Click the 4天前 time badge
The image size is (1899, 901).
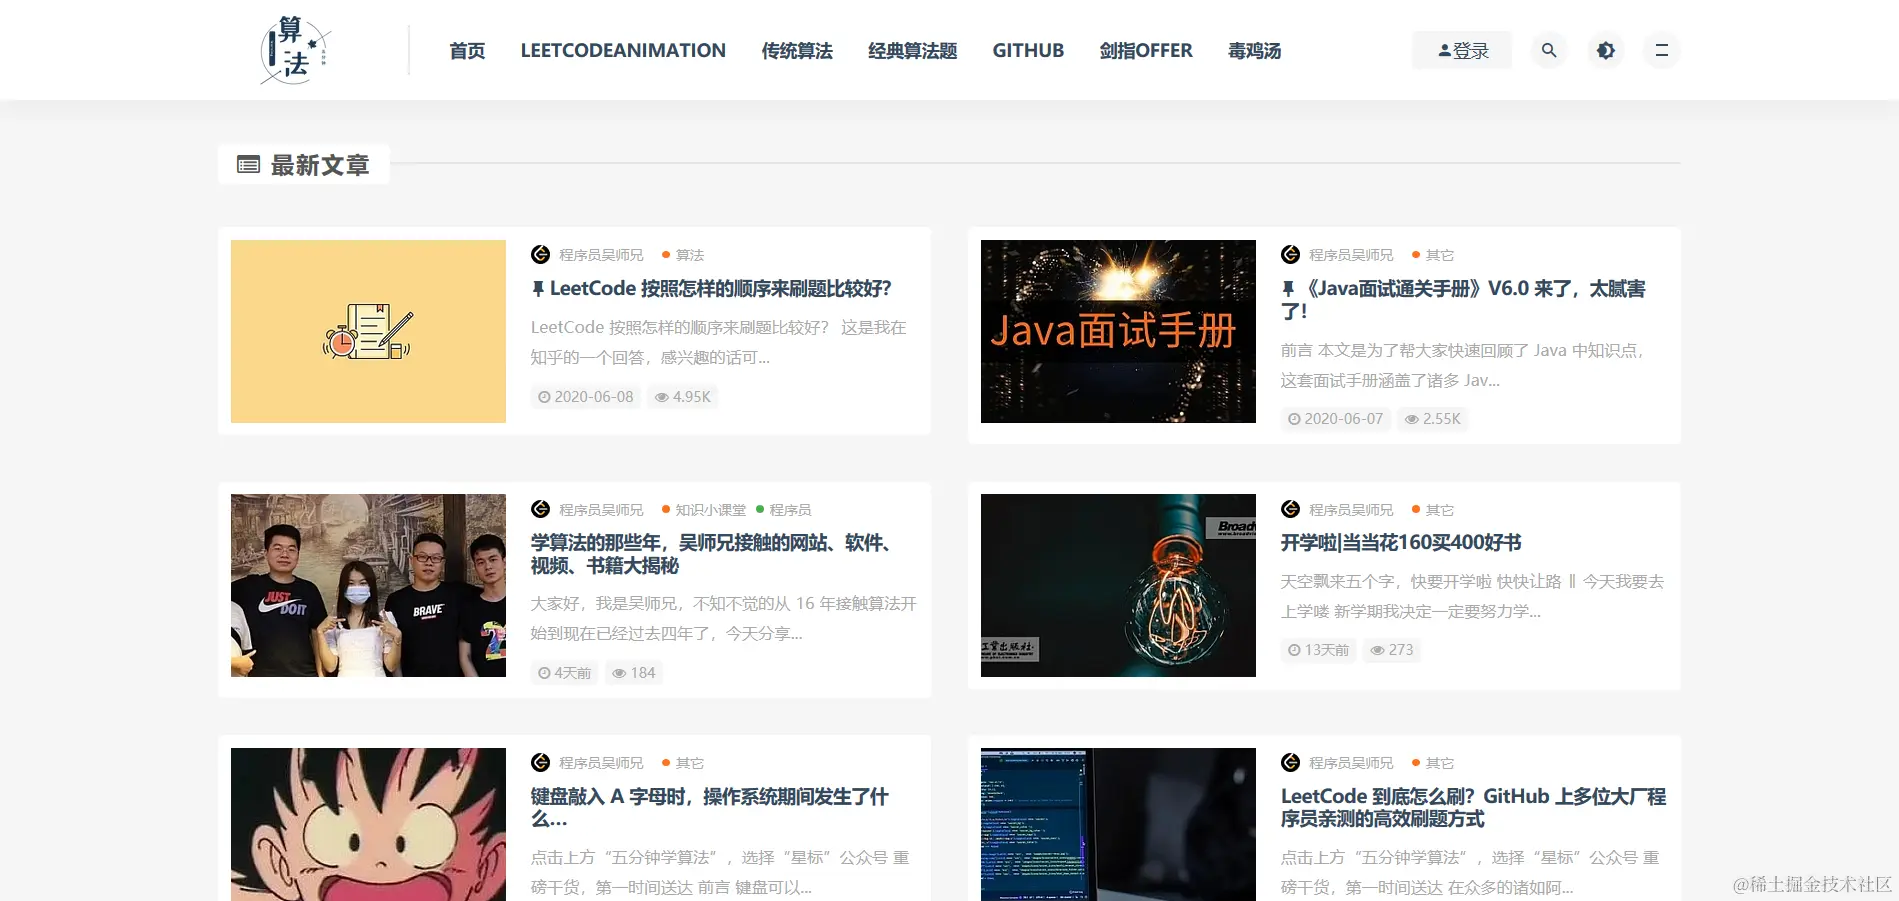[565, 673]
